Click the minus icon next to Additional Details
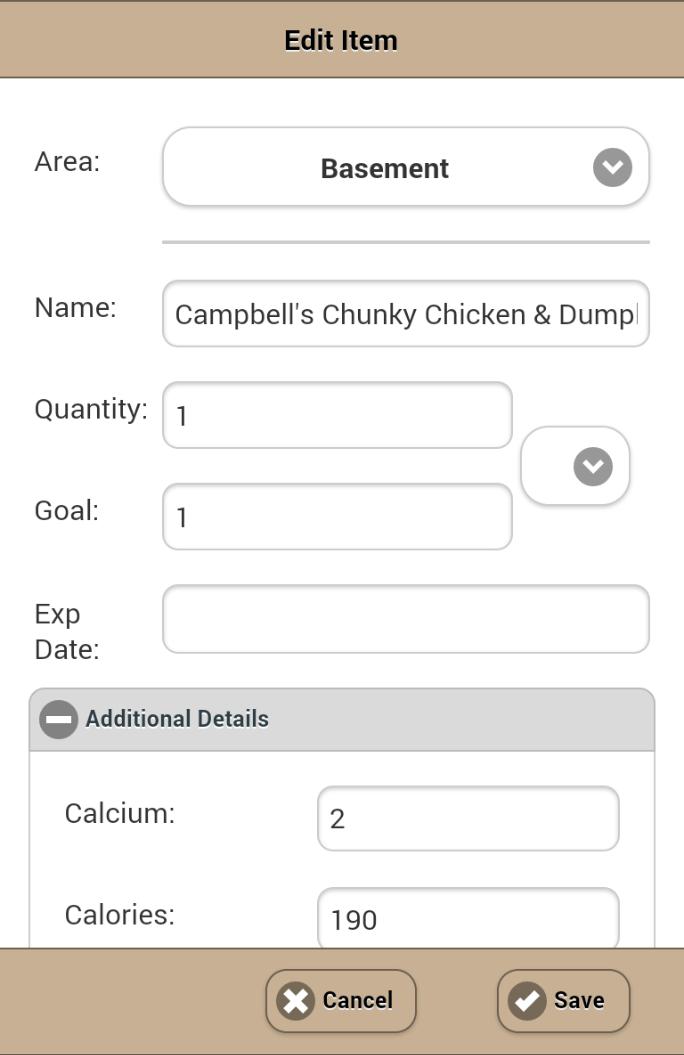 point(58,719)
